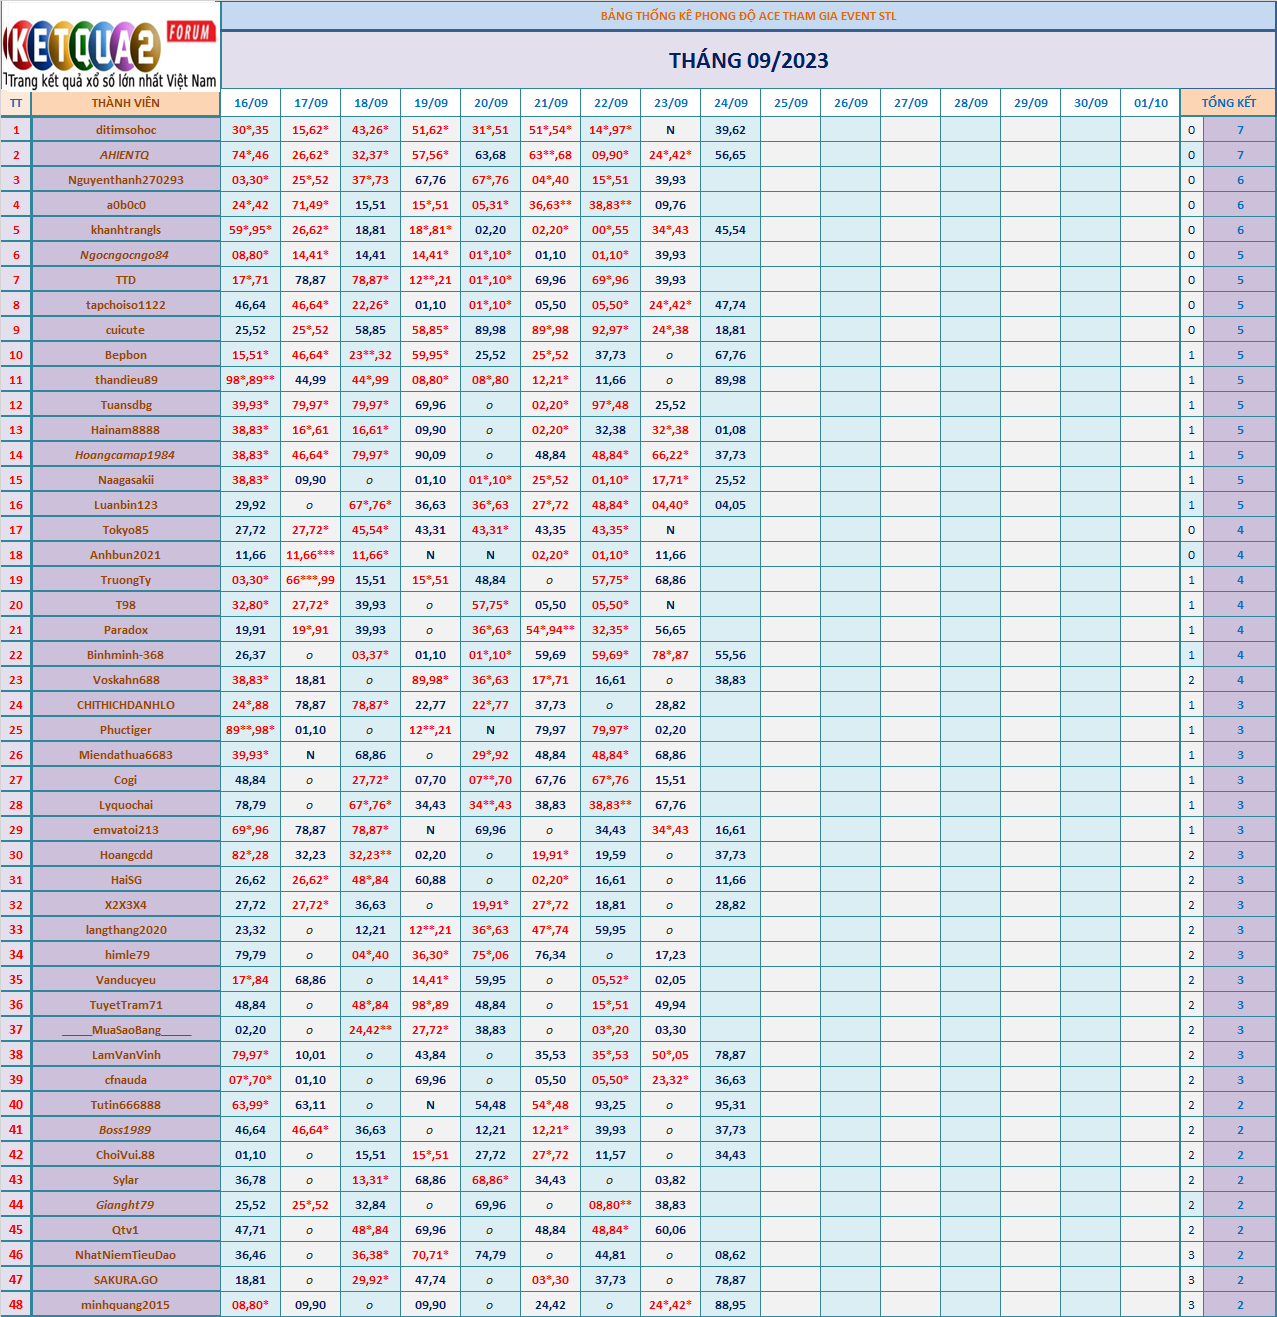
Task: Select member name X2X3X4
Action: [126, 905]
